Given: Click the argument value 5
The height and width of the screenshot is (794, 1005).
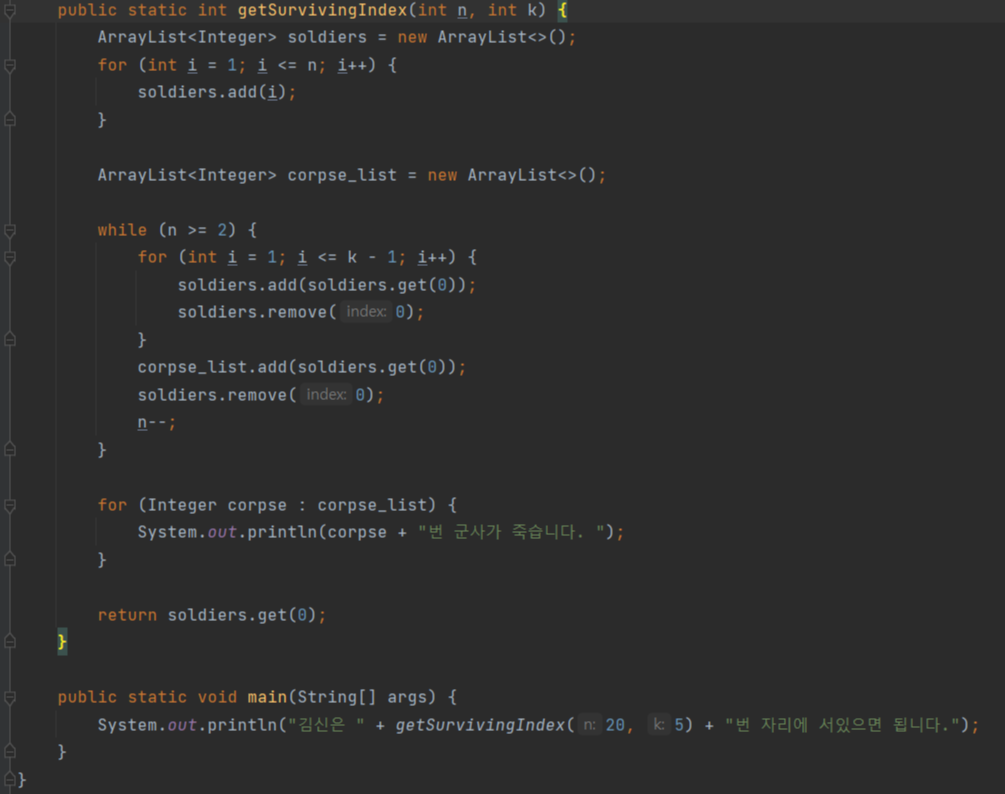Looking at the screenshot, I should tap(679, 725).
